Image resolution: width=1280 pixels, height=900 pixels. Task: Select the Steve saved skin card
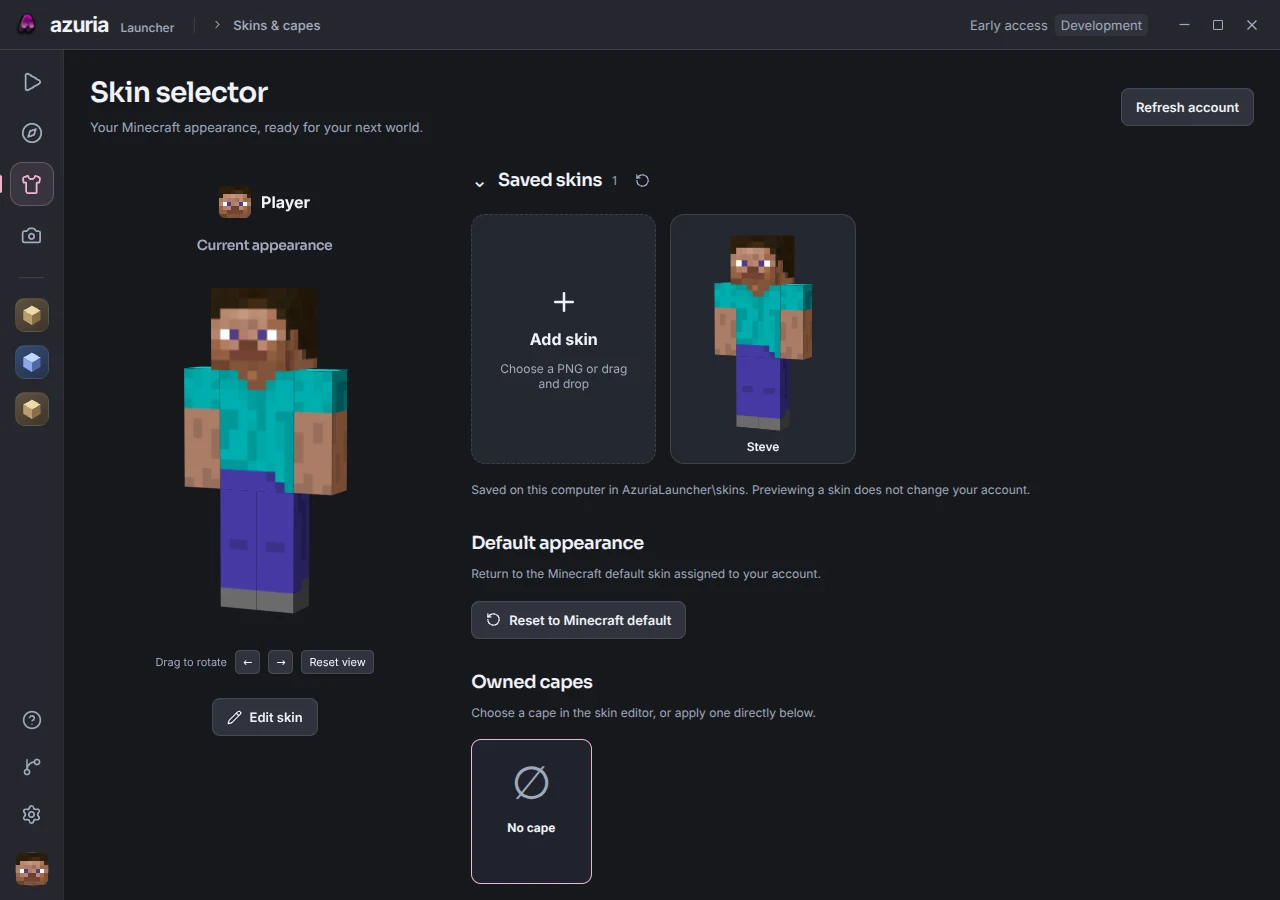click(x=763, y=339)
